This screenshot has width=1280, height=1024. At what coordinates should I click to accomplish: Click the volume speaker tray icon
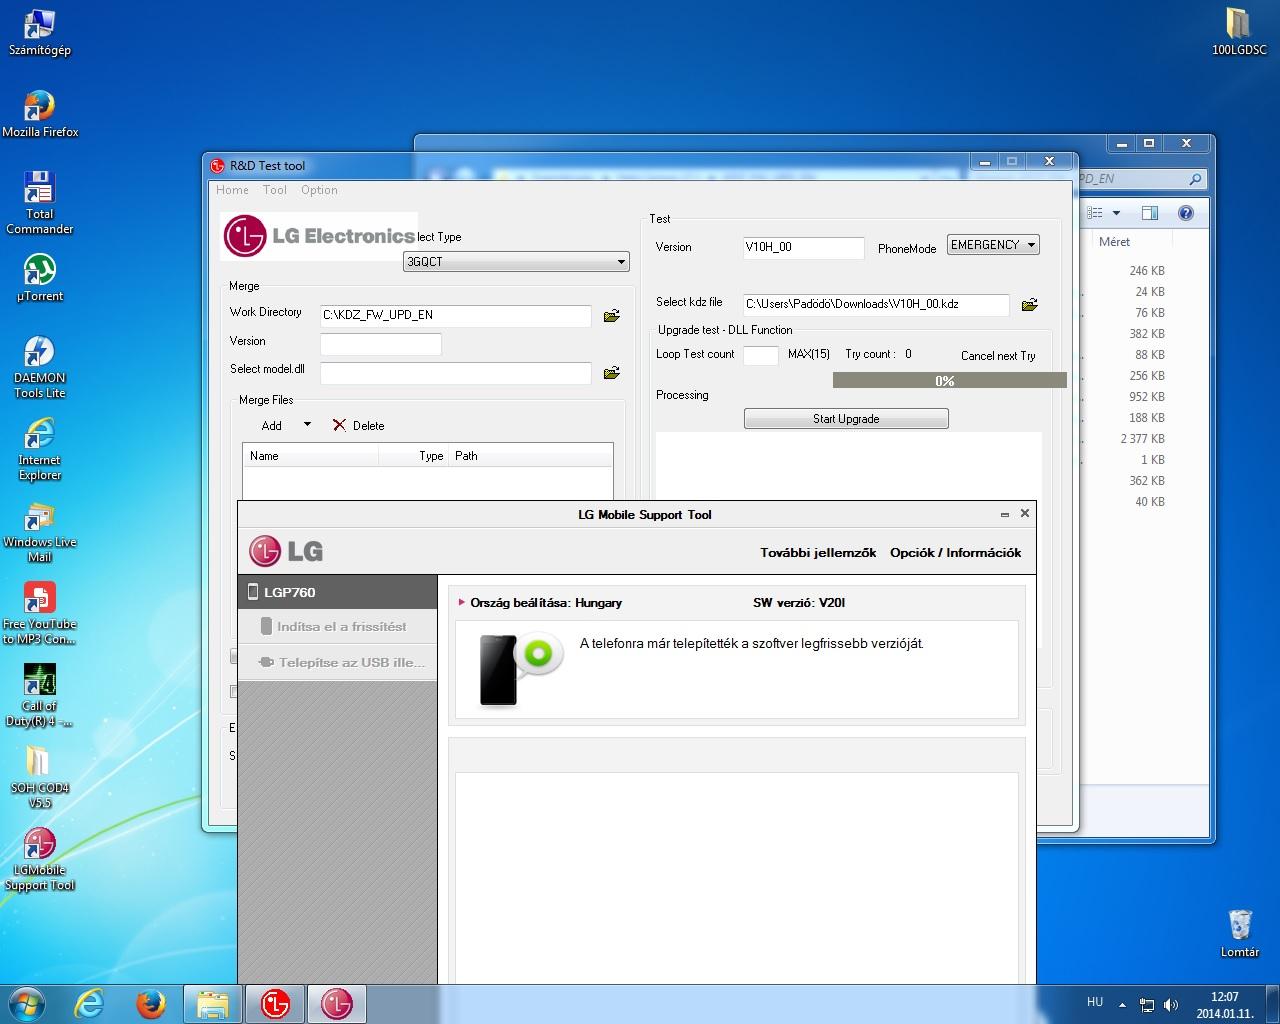click(x=1170, y=1004)
